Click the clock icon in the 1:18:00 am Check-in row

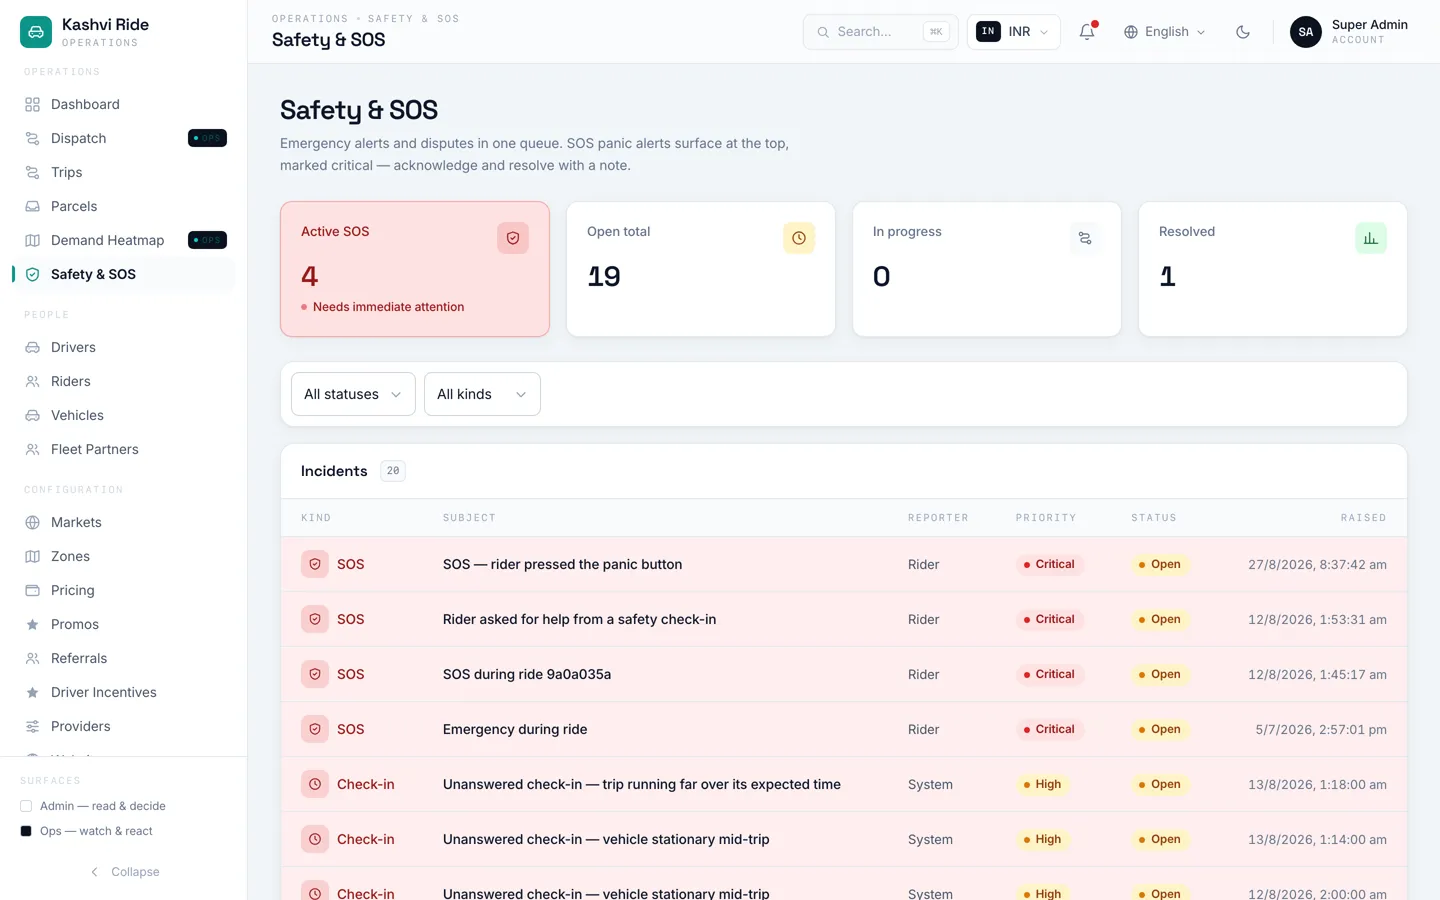pyautogui.click(x=315, y=784)
